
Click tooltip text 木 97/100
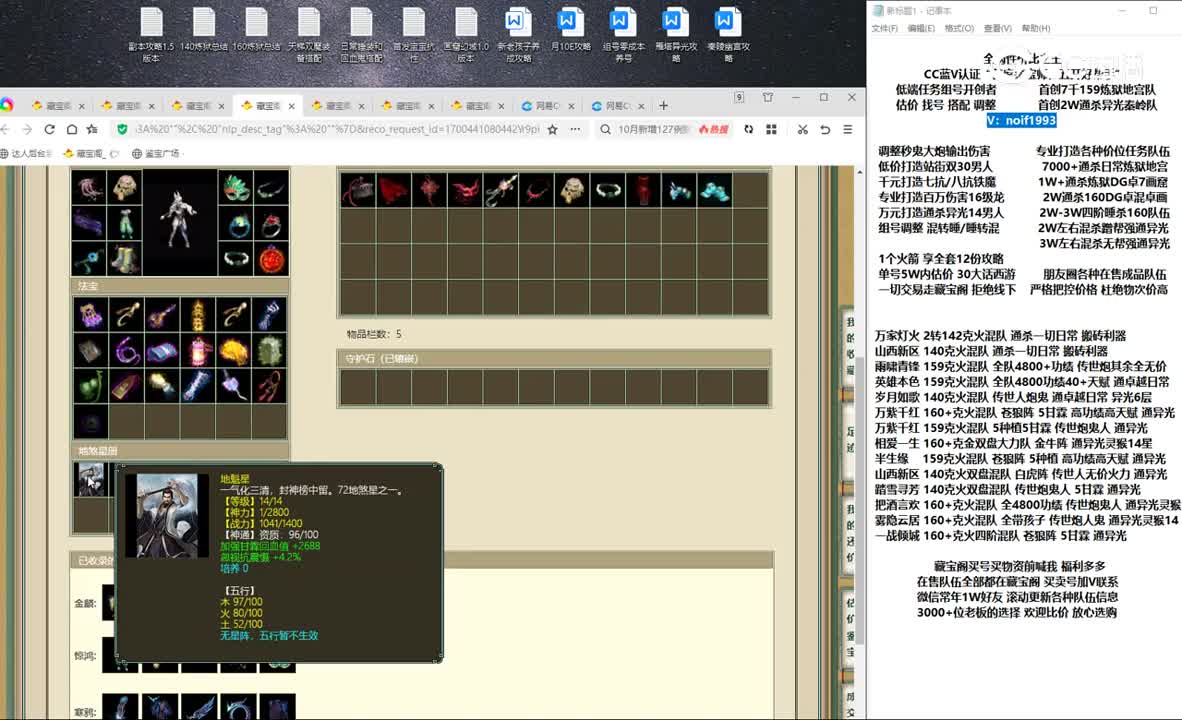[241, 602]
